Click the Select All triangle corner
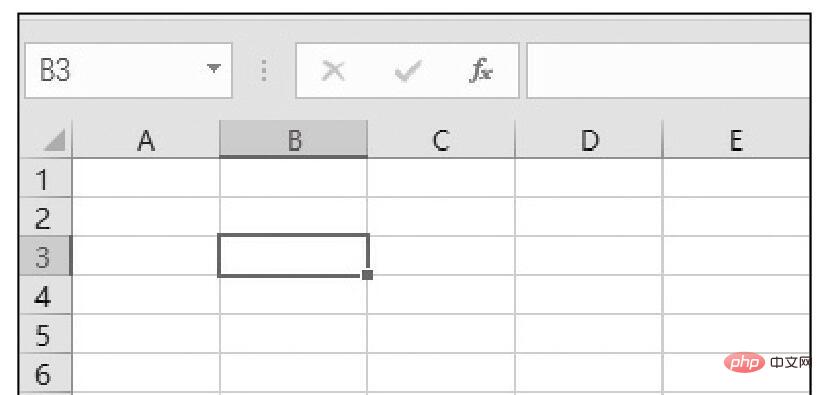 click(x=55, y=140)
